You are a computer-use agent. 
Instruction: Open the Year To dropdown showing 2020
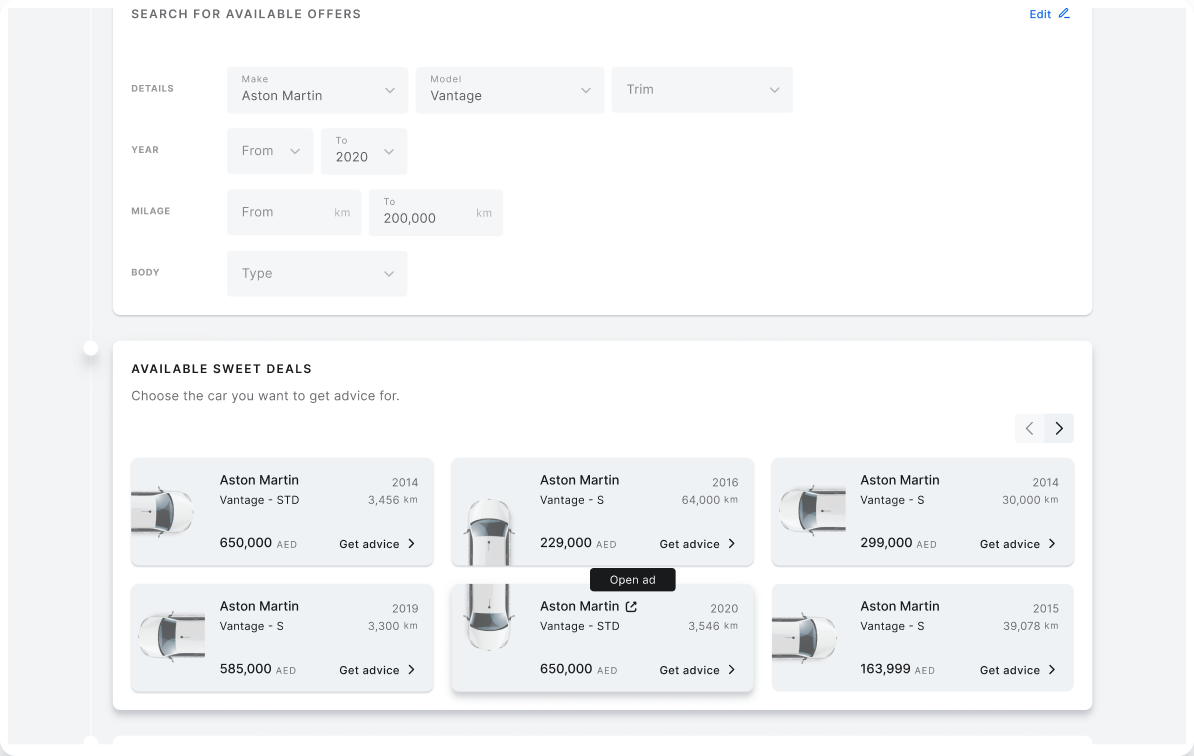click(x=364, y=151)
